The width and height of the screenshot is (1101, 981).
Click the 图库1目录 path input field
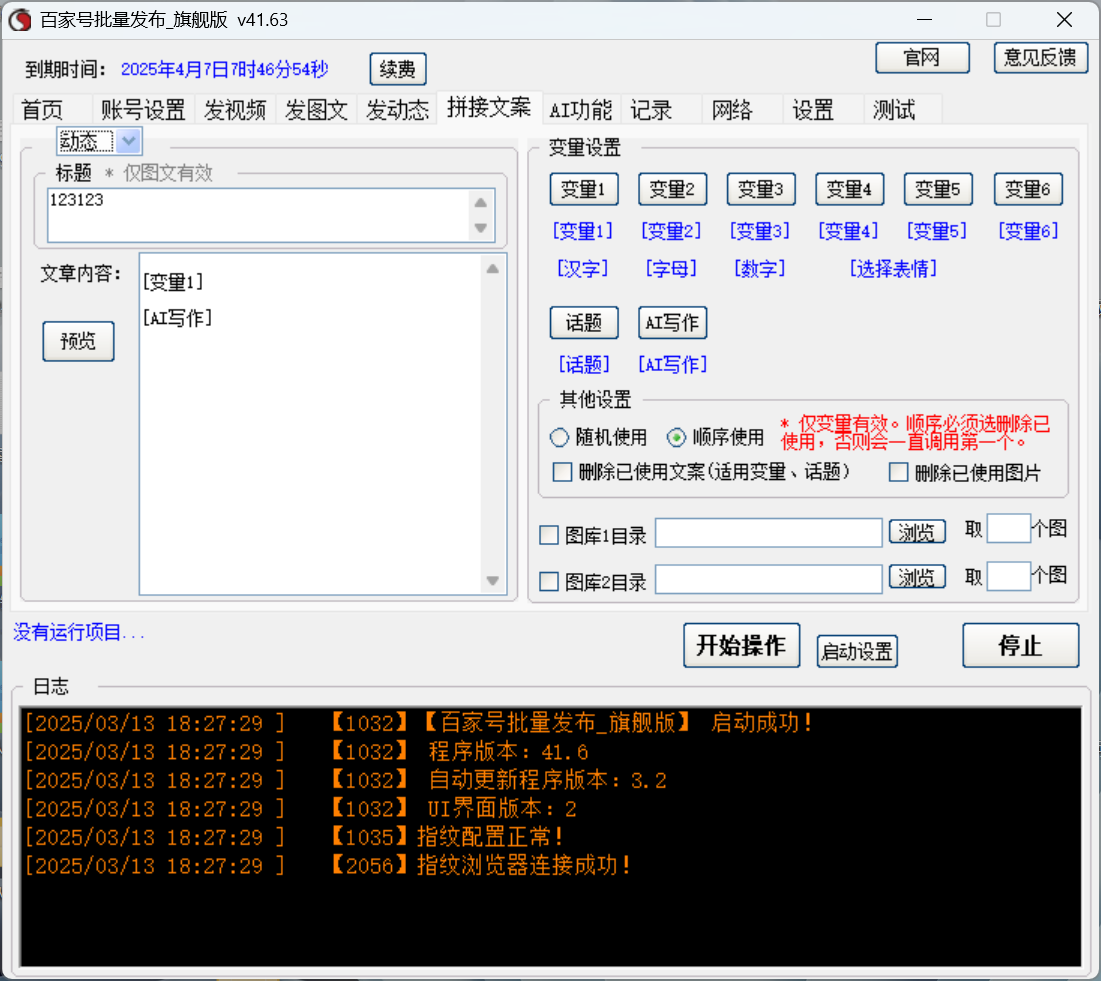click(769, 533)
